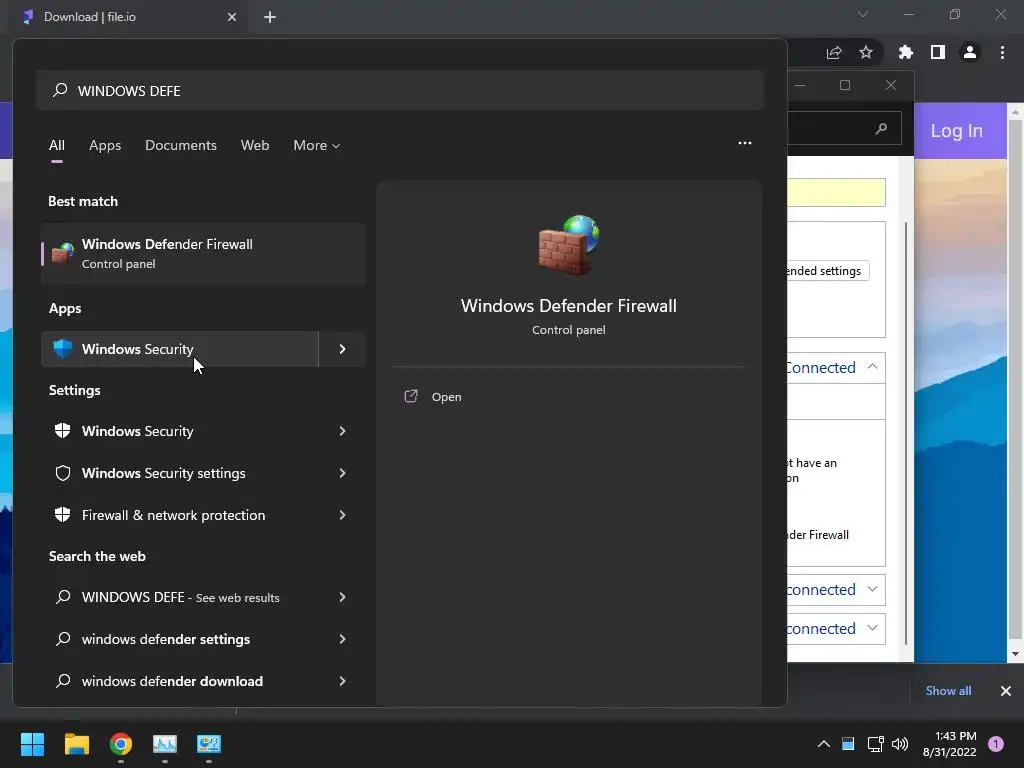
Task: Click the network icon in system tray
Action: pos(875,744)
